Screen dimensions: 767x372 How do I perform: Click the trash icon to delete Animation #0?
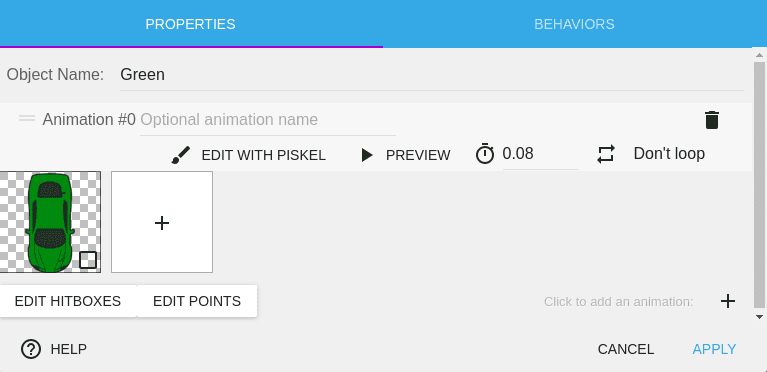click(712, 120)
